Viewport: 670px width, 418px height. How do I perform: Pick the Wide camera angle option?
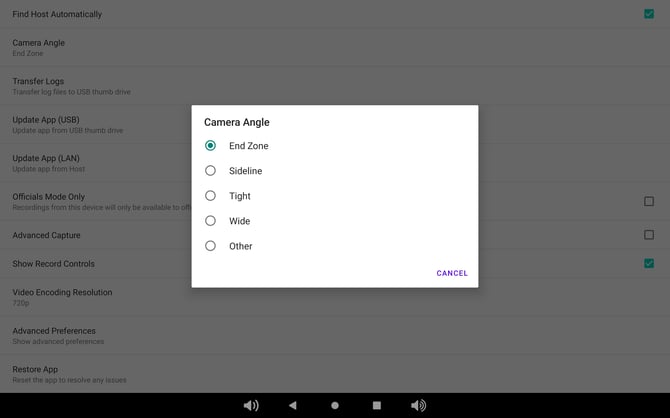[x=210, y=221]
